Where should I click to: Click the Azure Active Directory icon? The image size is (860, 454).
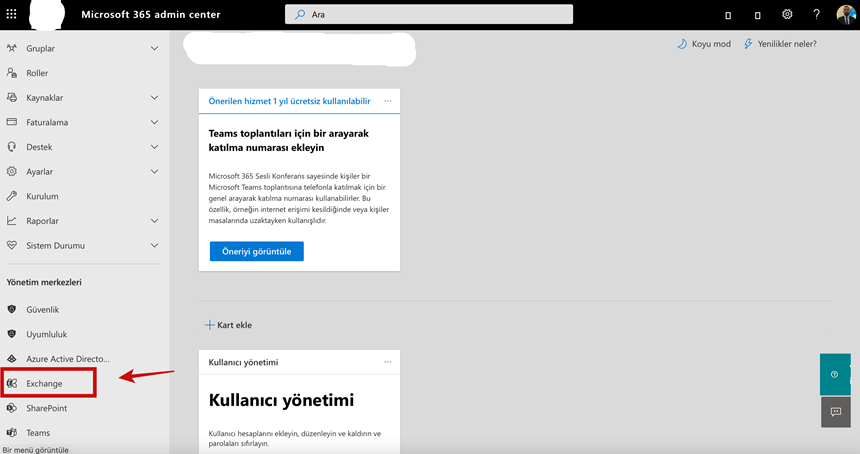[x=12, y=359]
